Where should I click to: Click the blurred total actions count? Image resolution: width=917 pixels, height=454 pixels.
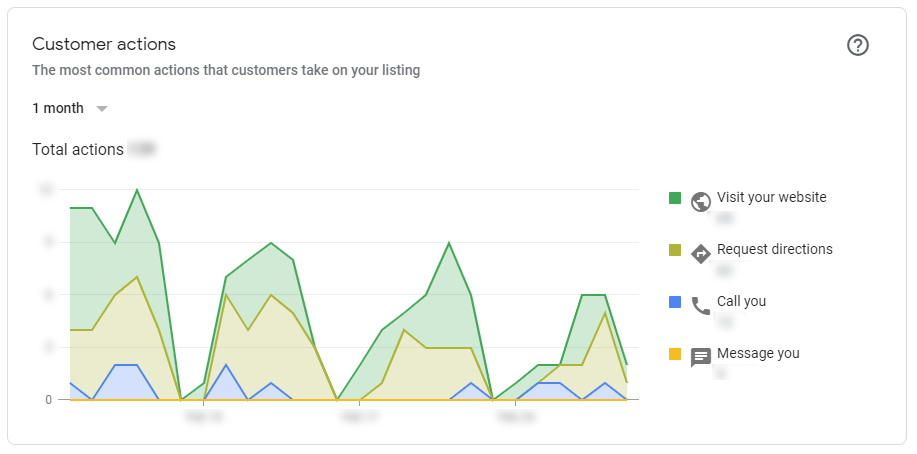pyautogui.click(x=142, y=149)
